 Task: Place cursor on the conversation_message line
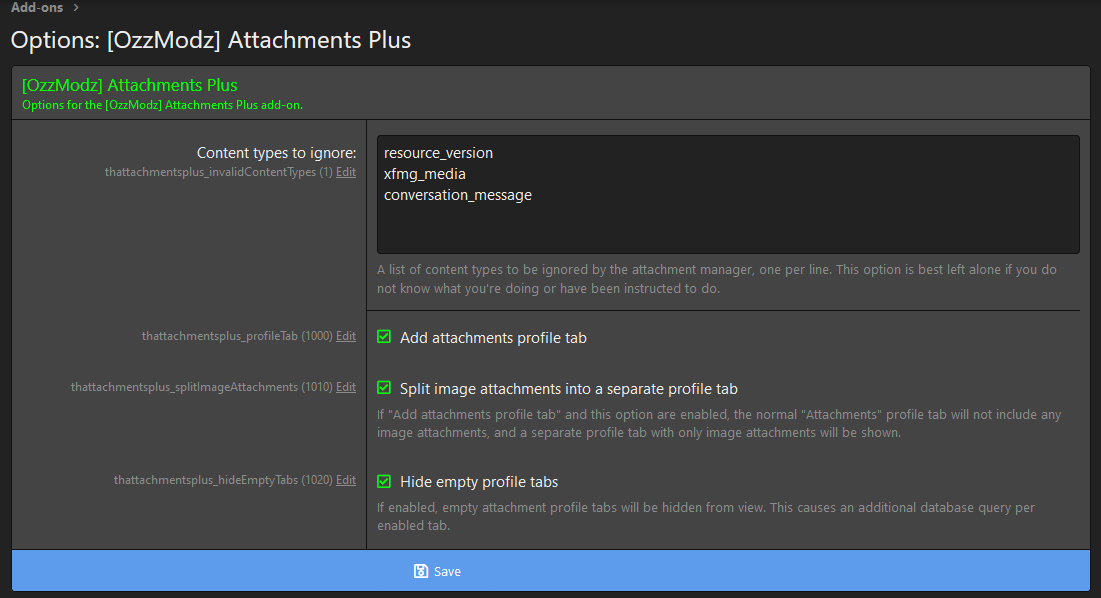(x=457, y=195)
